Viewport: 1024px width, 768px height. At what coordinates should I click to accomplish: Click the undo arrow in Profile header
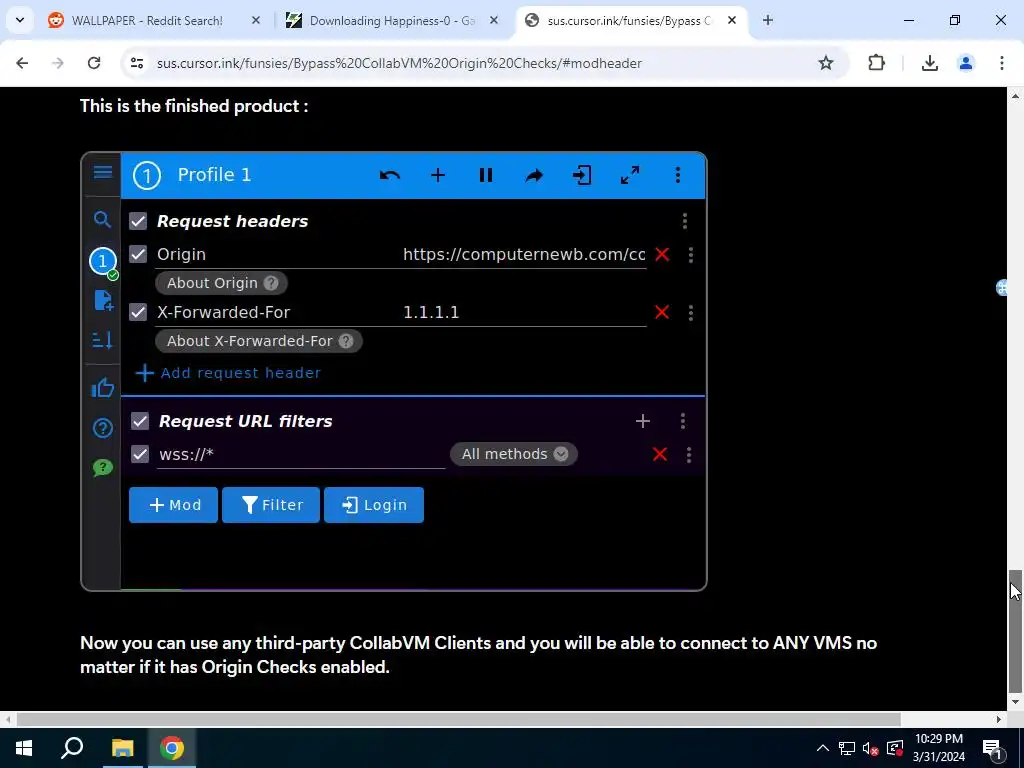tap(390, 175)
